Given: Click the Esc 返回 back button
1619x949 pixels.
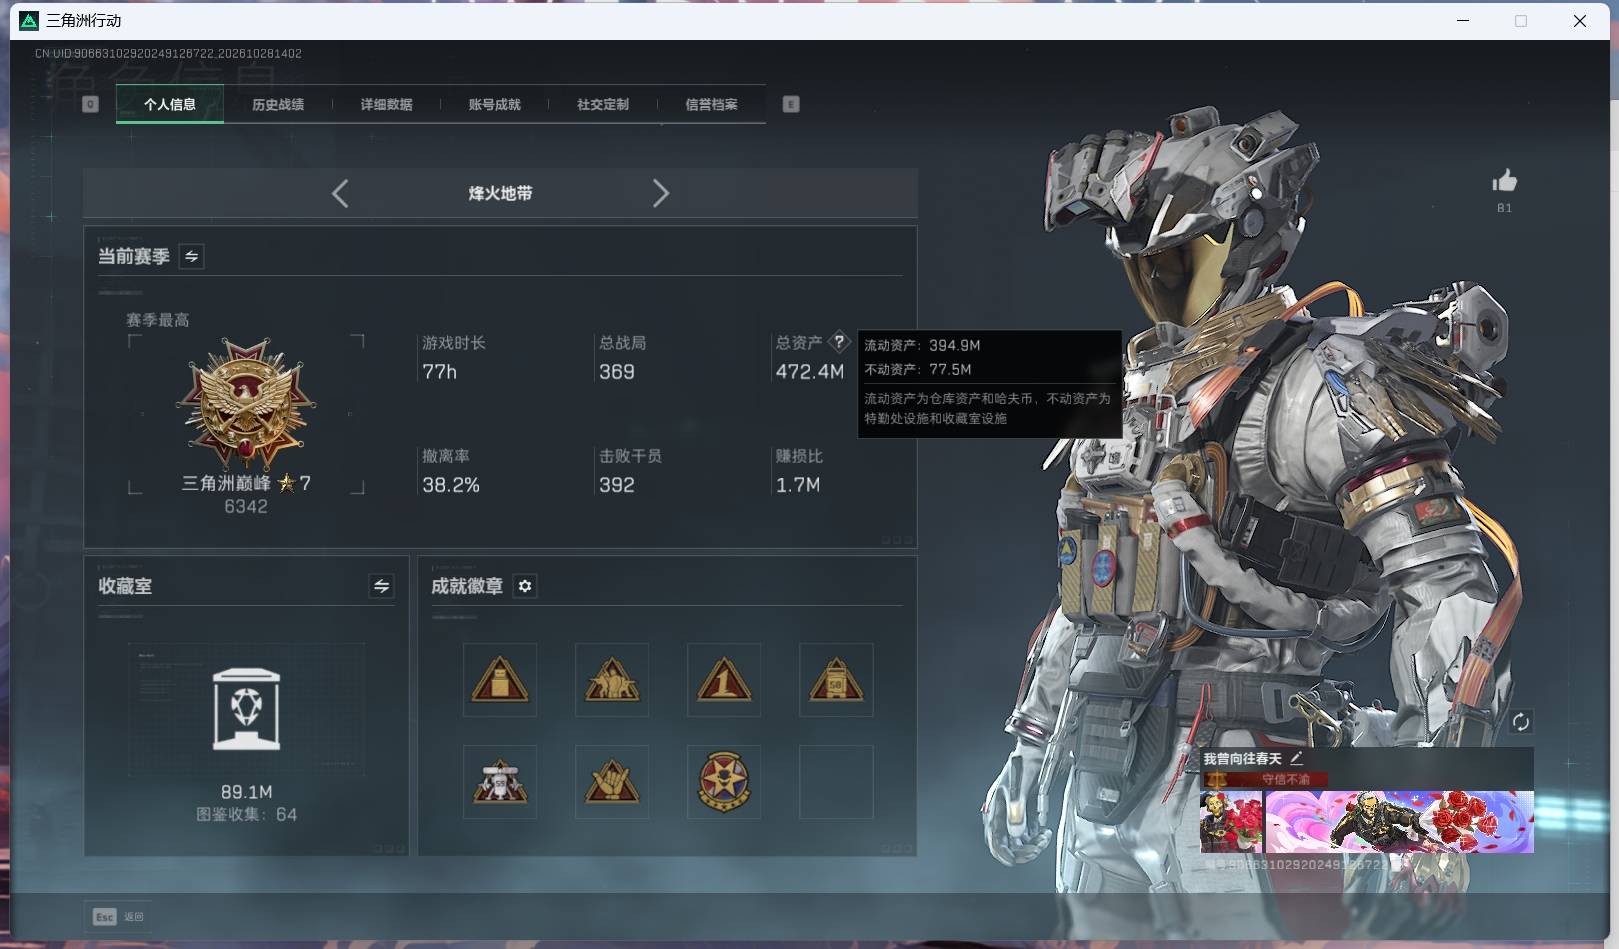Looking at the screenshot, I should (119, 916).
